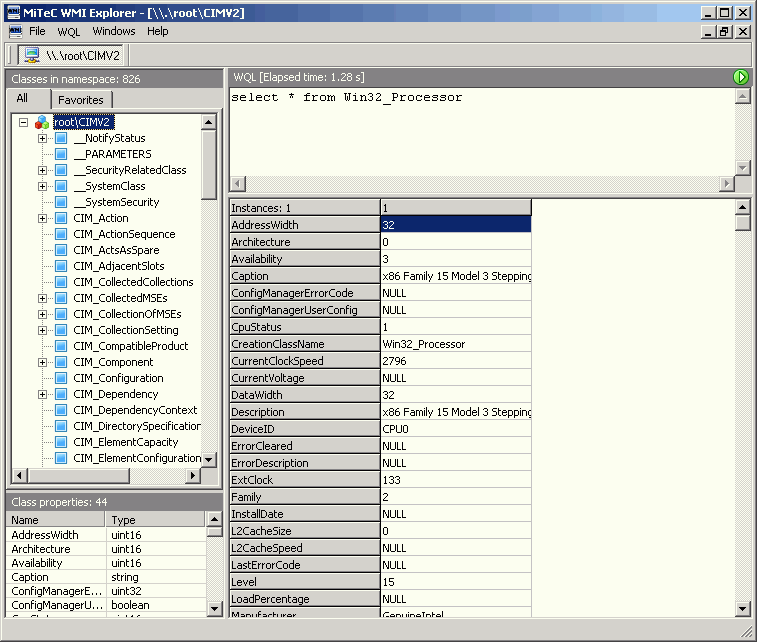Click the __SystemClass class icon

click(x=61, y=186)
